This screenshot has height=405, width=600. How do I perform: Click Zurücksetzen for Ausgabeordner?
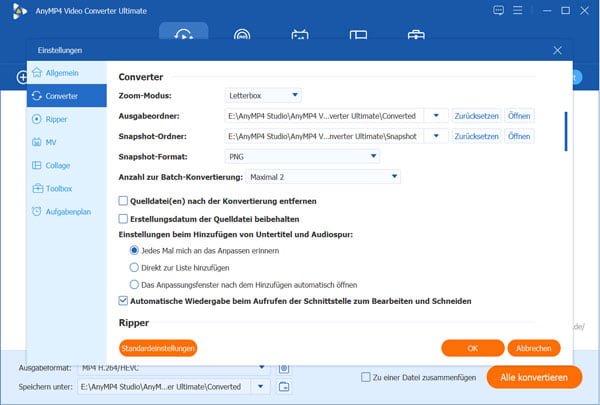(x=476, y=116)
